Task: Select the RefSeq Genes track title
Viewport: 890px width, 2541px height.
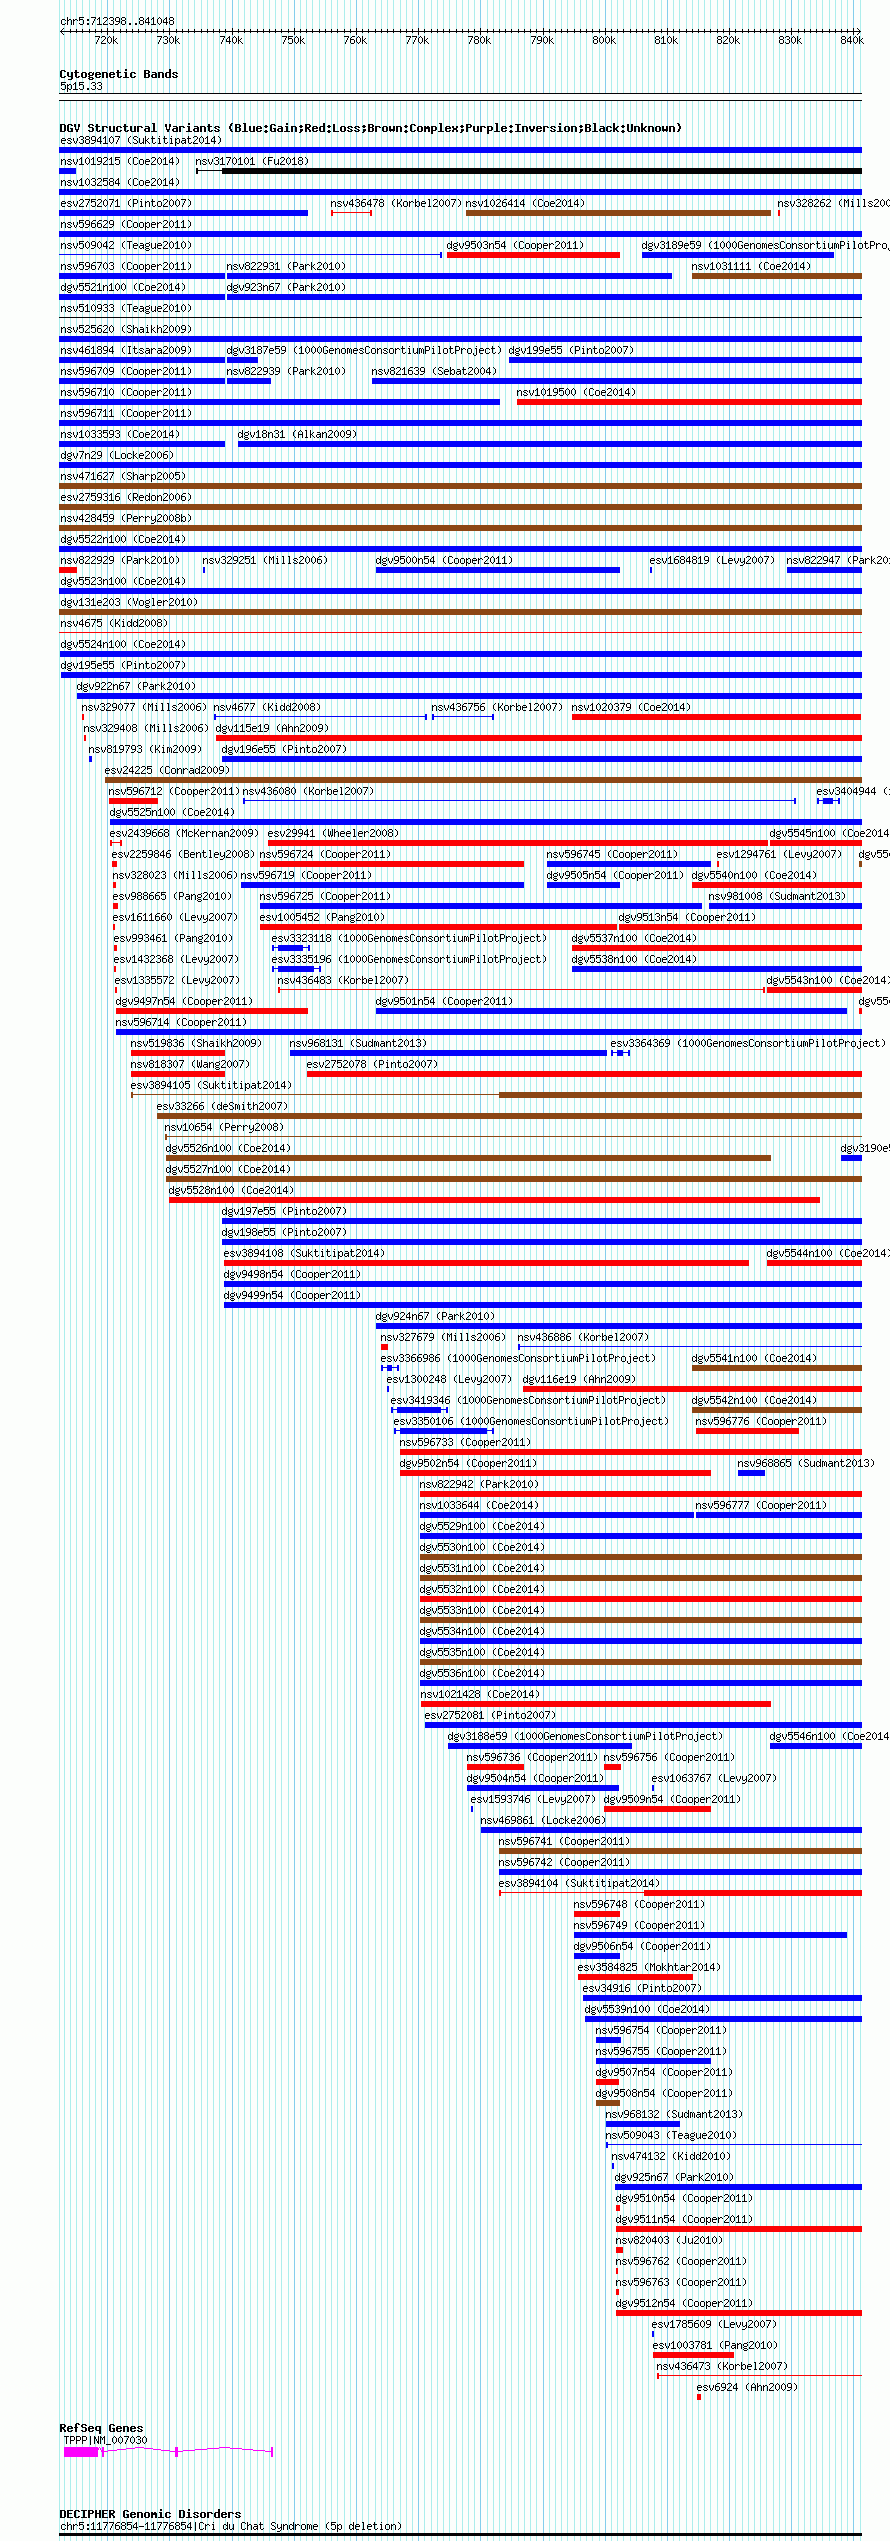Action: tap(101, 2428)
